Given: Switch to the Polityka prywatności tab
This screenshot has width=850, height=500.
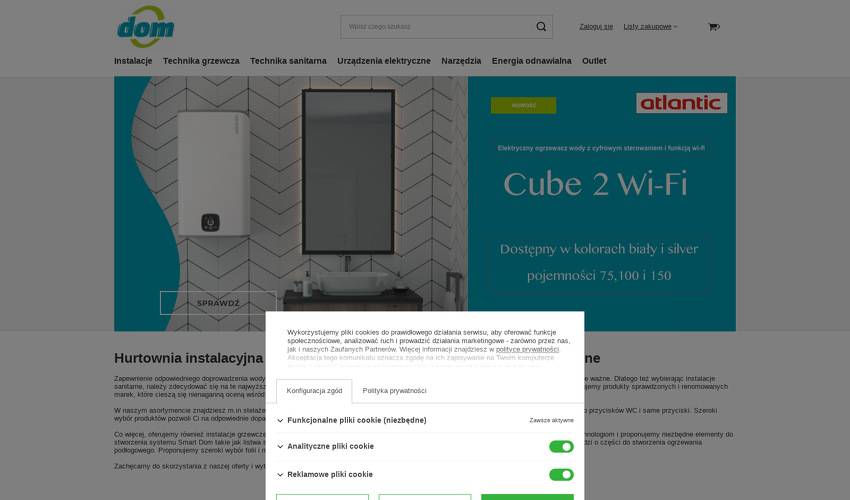Looking at the screenshot, I should click(394, 391).
